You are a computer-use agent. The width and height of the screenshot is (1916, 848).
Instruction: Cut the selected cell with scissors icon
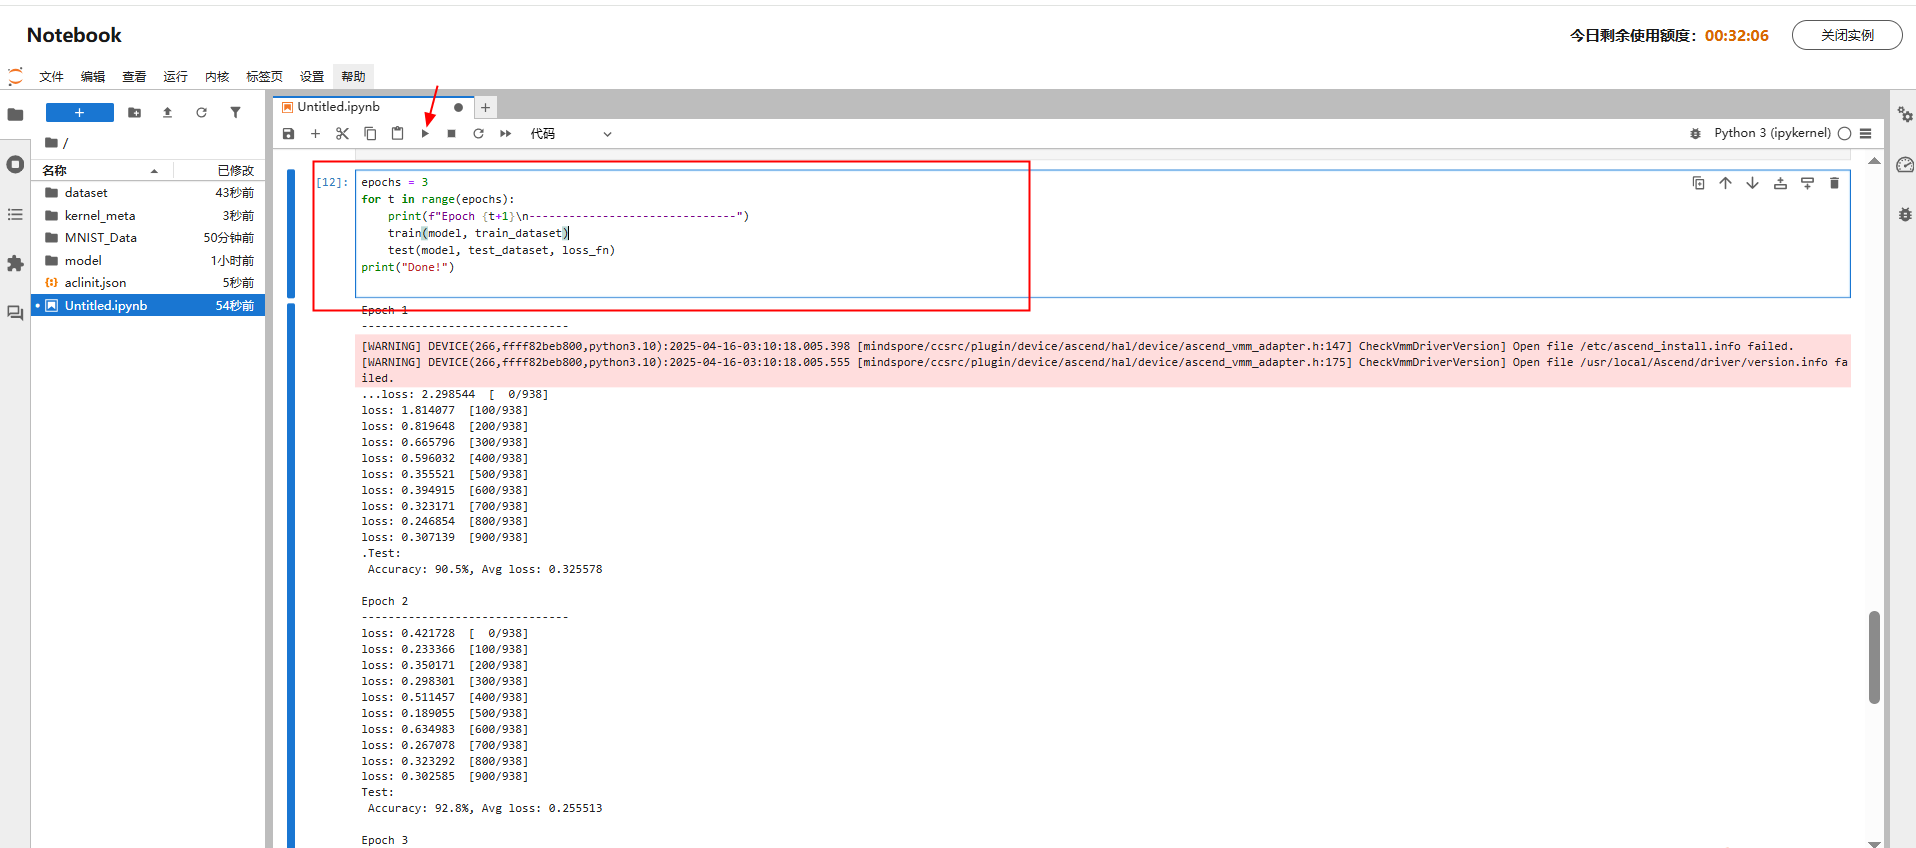tap(342, 133)
